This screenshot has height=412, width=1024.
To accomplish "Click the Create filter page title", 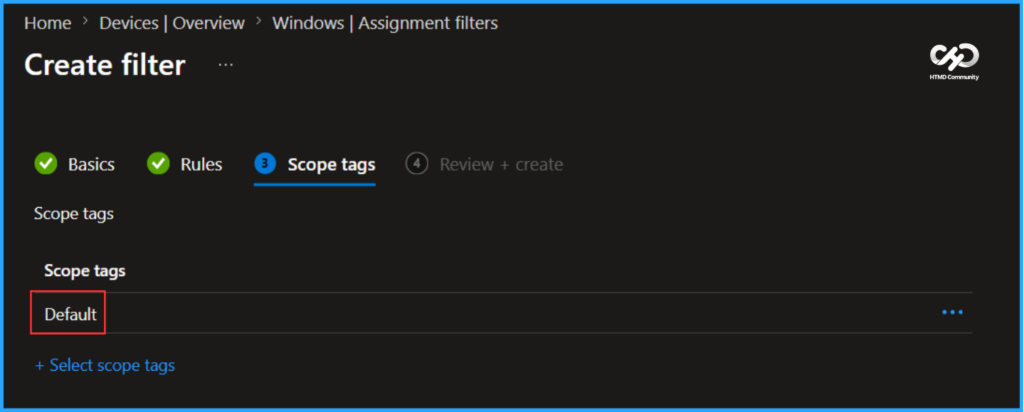I will pos(105,65).
